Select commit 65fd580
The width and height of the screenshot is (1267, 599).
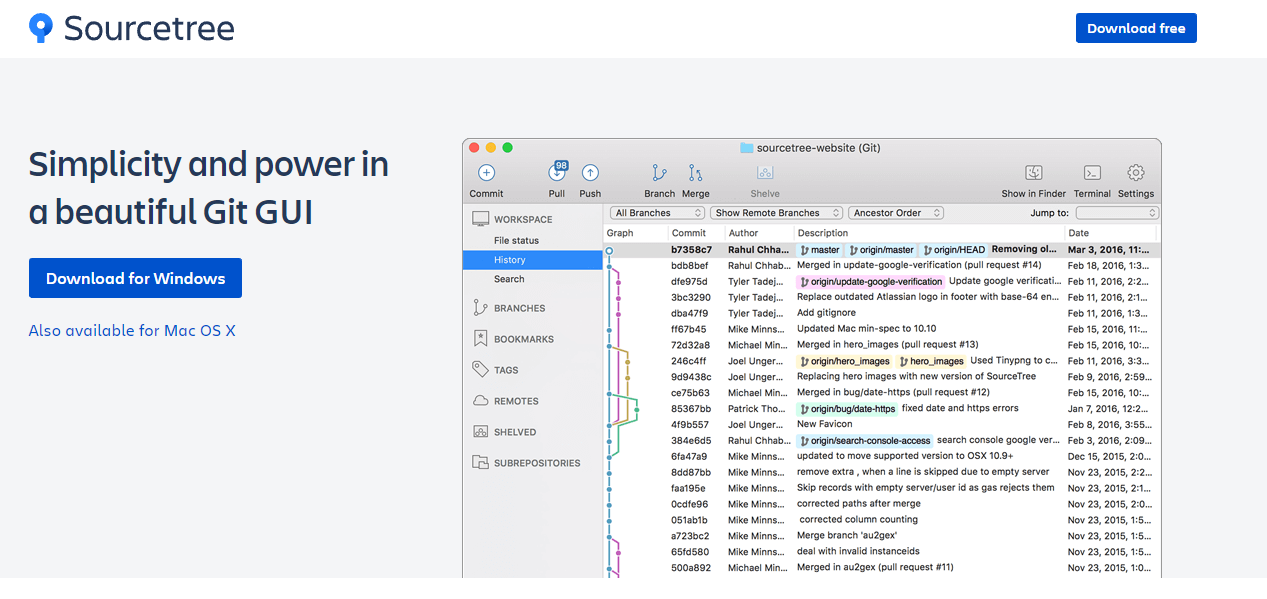pos(882,552)
